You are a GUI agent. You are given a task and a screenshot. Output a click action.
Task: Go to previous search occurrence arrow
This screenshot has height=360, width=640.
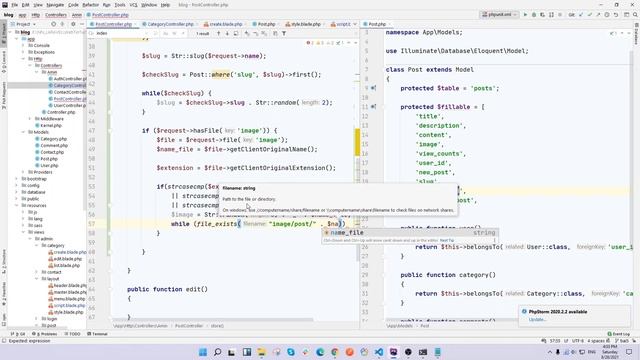[x=218, y=33]
